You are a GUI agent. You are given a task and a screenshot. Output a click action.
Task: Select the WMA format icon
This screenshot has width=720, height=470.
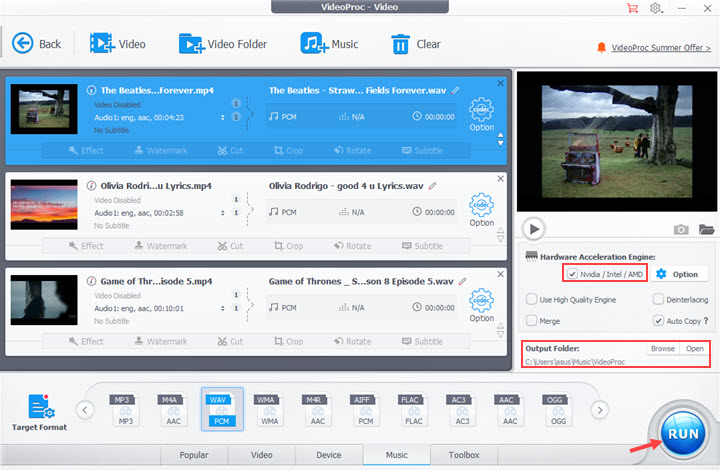270,409
